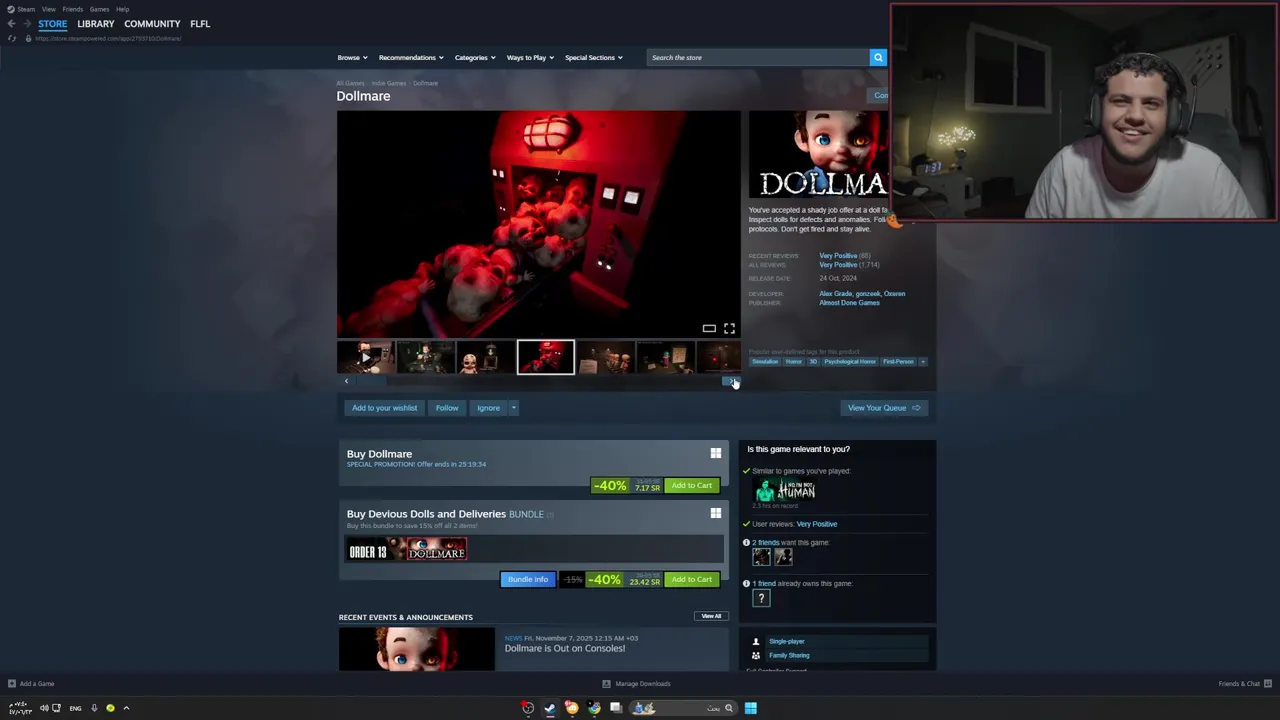1280x720 pixels.
Task: Toggle theater mode on media viewer
Action: (x=709, y=328)
